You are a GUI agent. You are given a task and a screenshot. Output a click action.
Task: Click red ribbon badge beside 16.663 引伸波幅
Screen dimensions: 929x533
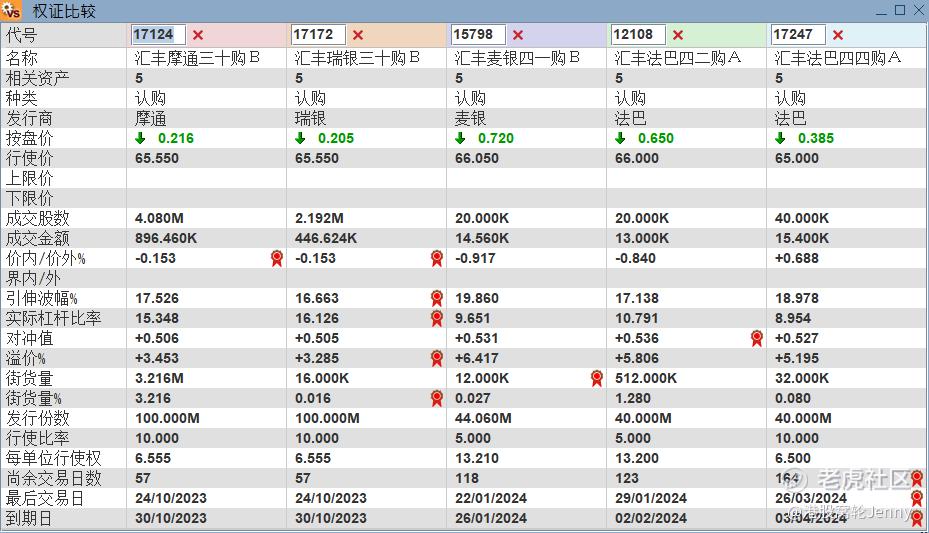tap(437, 298)
